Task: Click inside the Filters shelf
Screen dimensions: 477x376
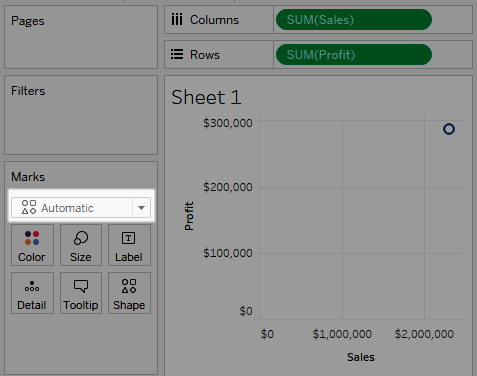Action: (81, 115)
